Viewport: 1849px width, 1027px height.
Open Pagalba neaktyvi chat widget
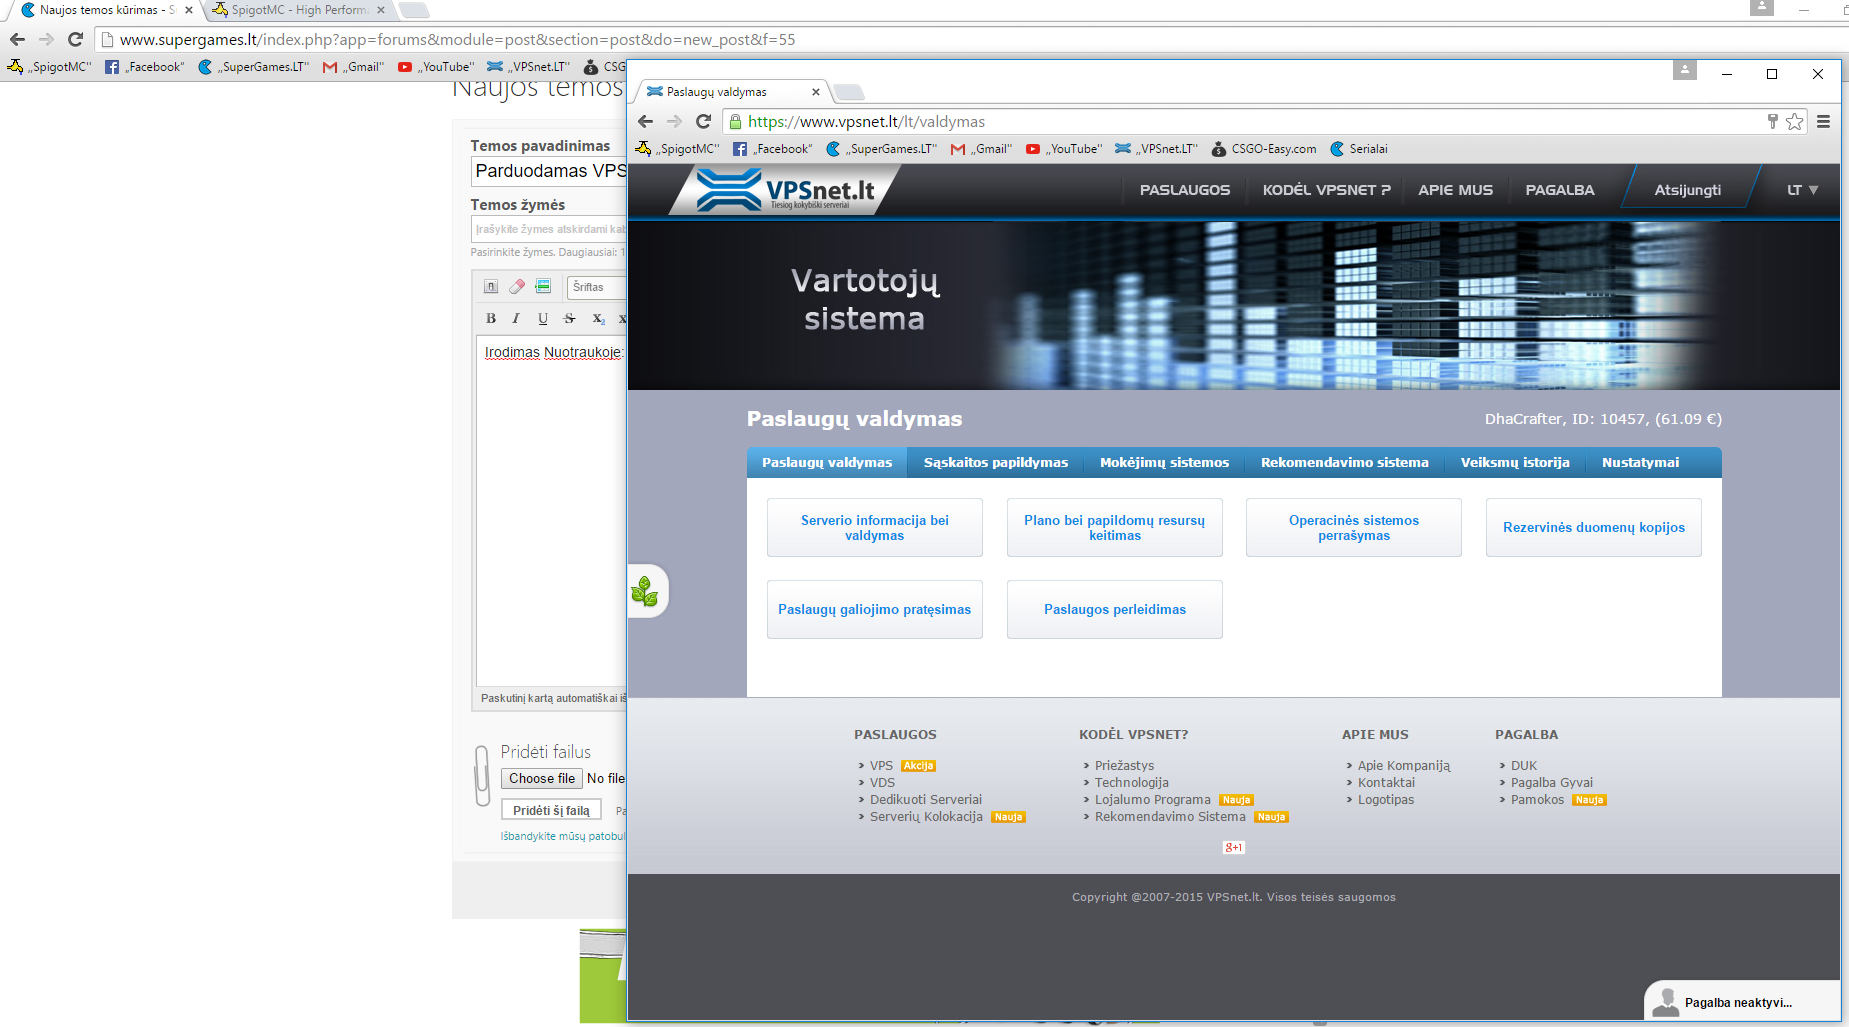pos(1742,1001)
